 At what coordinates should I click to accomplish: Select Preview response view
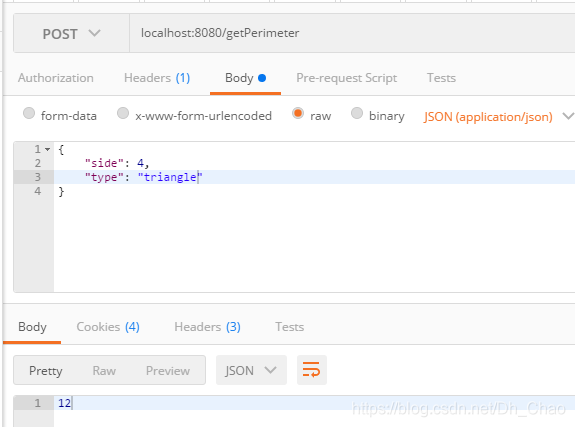[168, 371]
